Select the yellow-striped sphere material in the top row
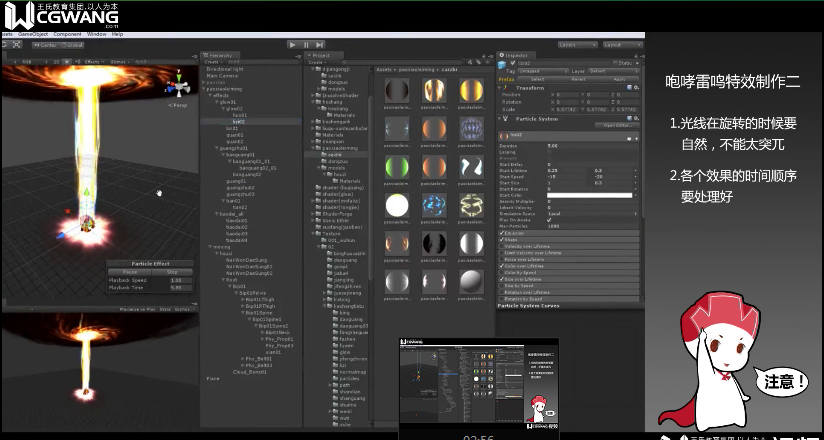This screenshot has height=440, width=824. point(471,90)
